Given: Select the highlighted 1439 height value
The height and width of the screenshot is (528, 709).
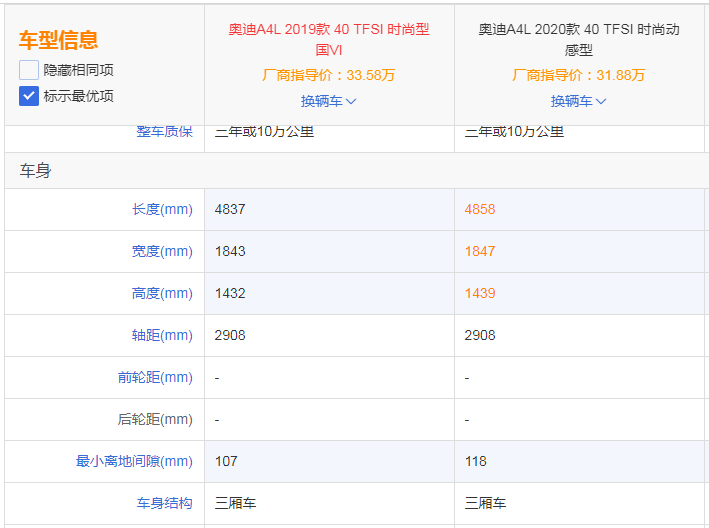Looking at the screenshot, I should [x=480, y=293].
